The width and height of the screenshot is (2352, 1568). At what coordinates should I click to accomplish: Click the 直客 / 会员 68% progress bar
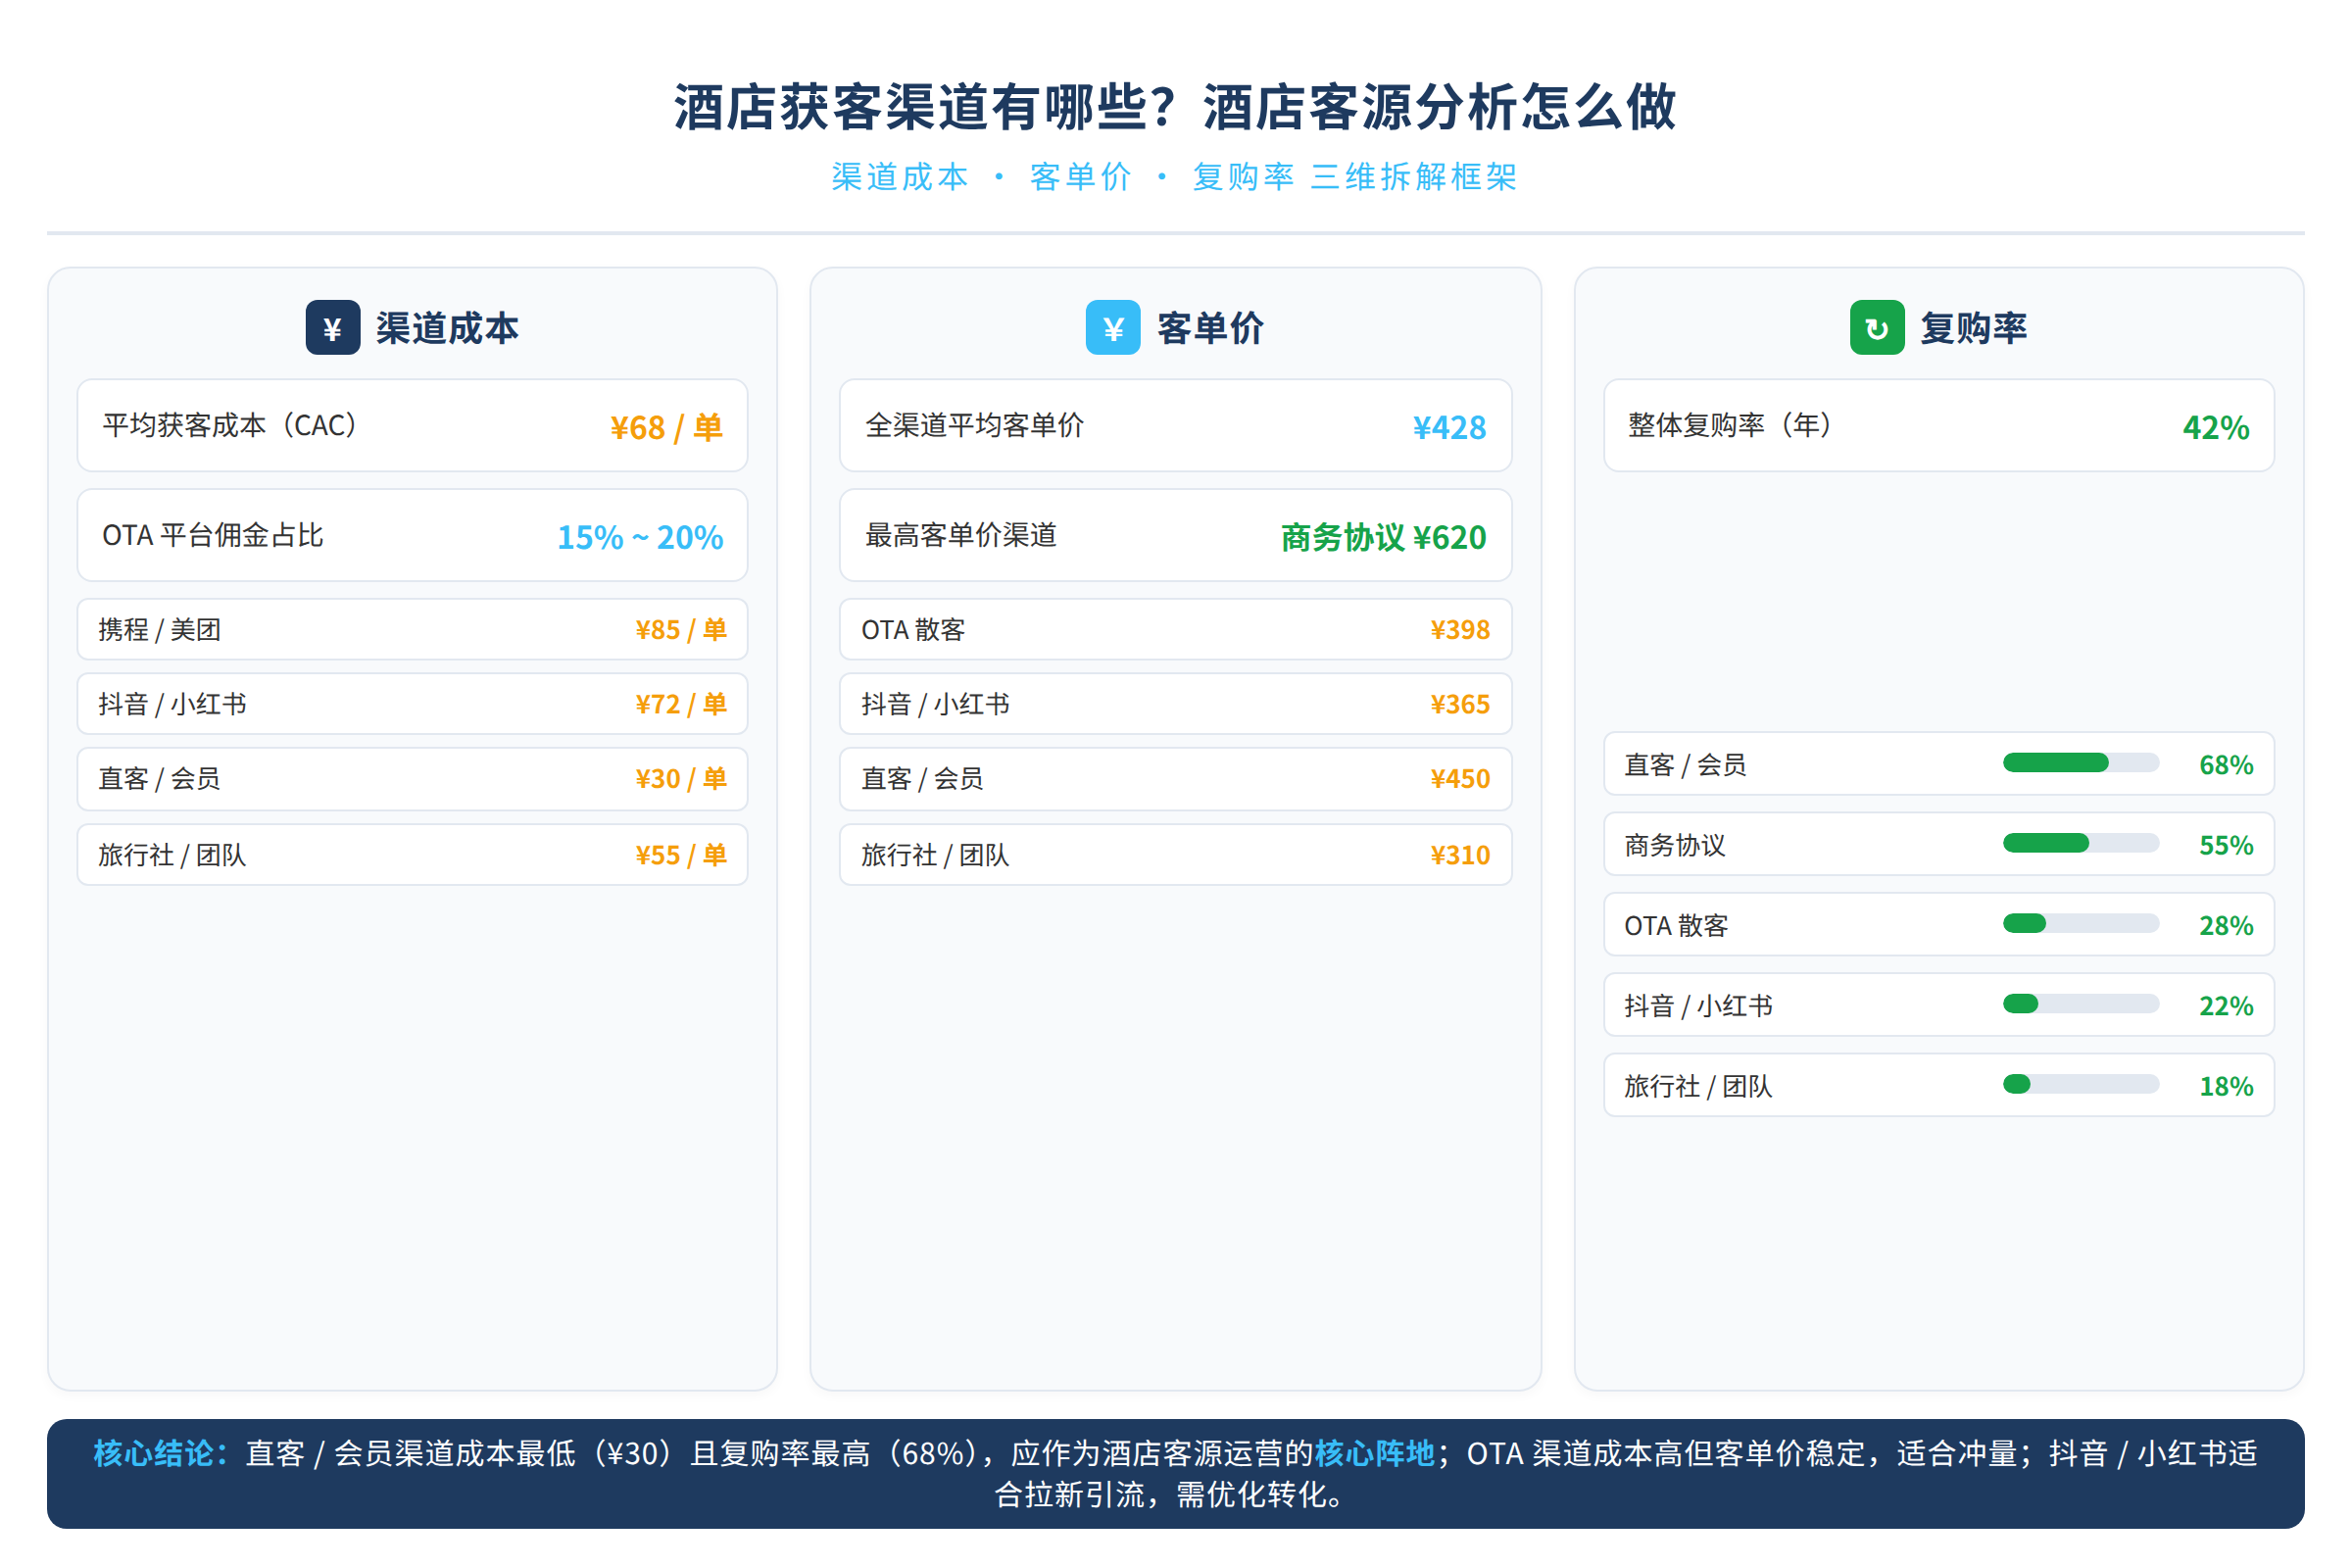[2081, 763]
